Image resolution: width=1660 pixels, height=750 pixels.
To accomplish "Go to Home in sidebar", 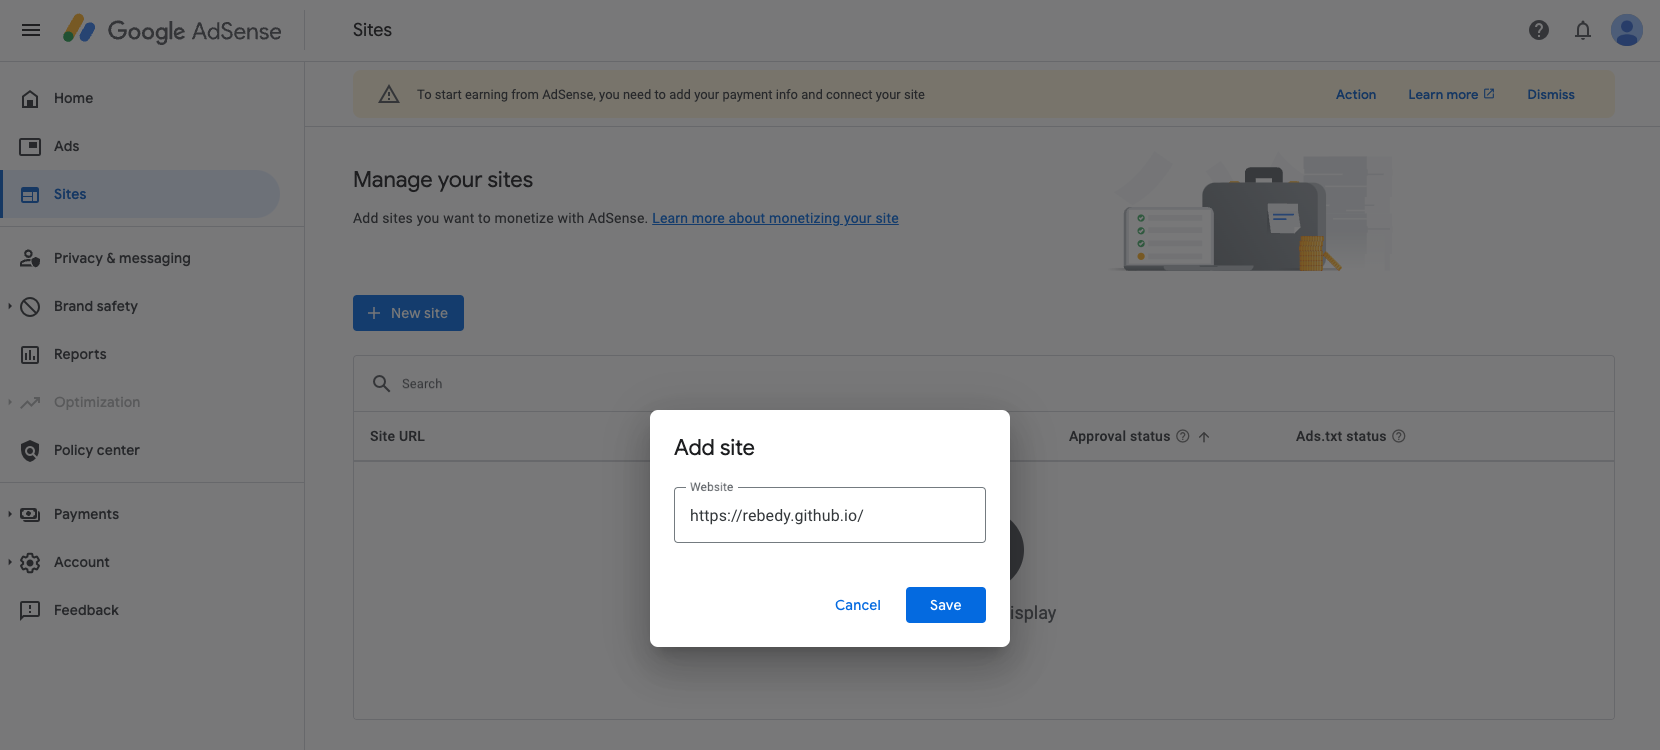I will point(140,98).
